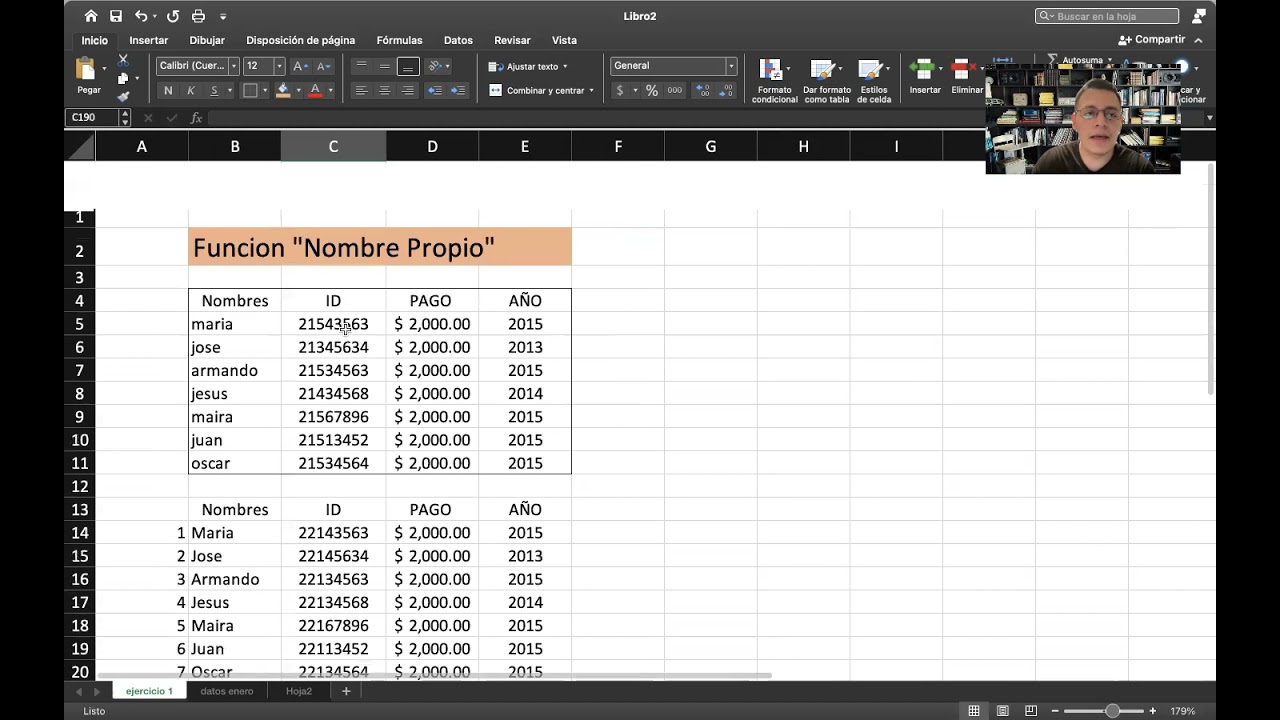Decrease font size with smaller A
Screen dimensions: 1280x720
pos(323,66)
